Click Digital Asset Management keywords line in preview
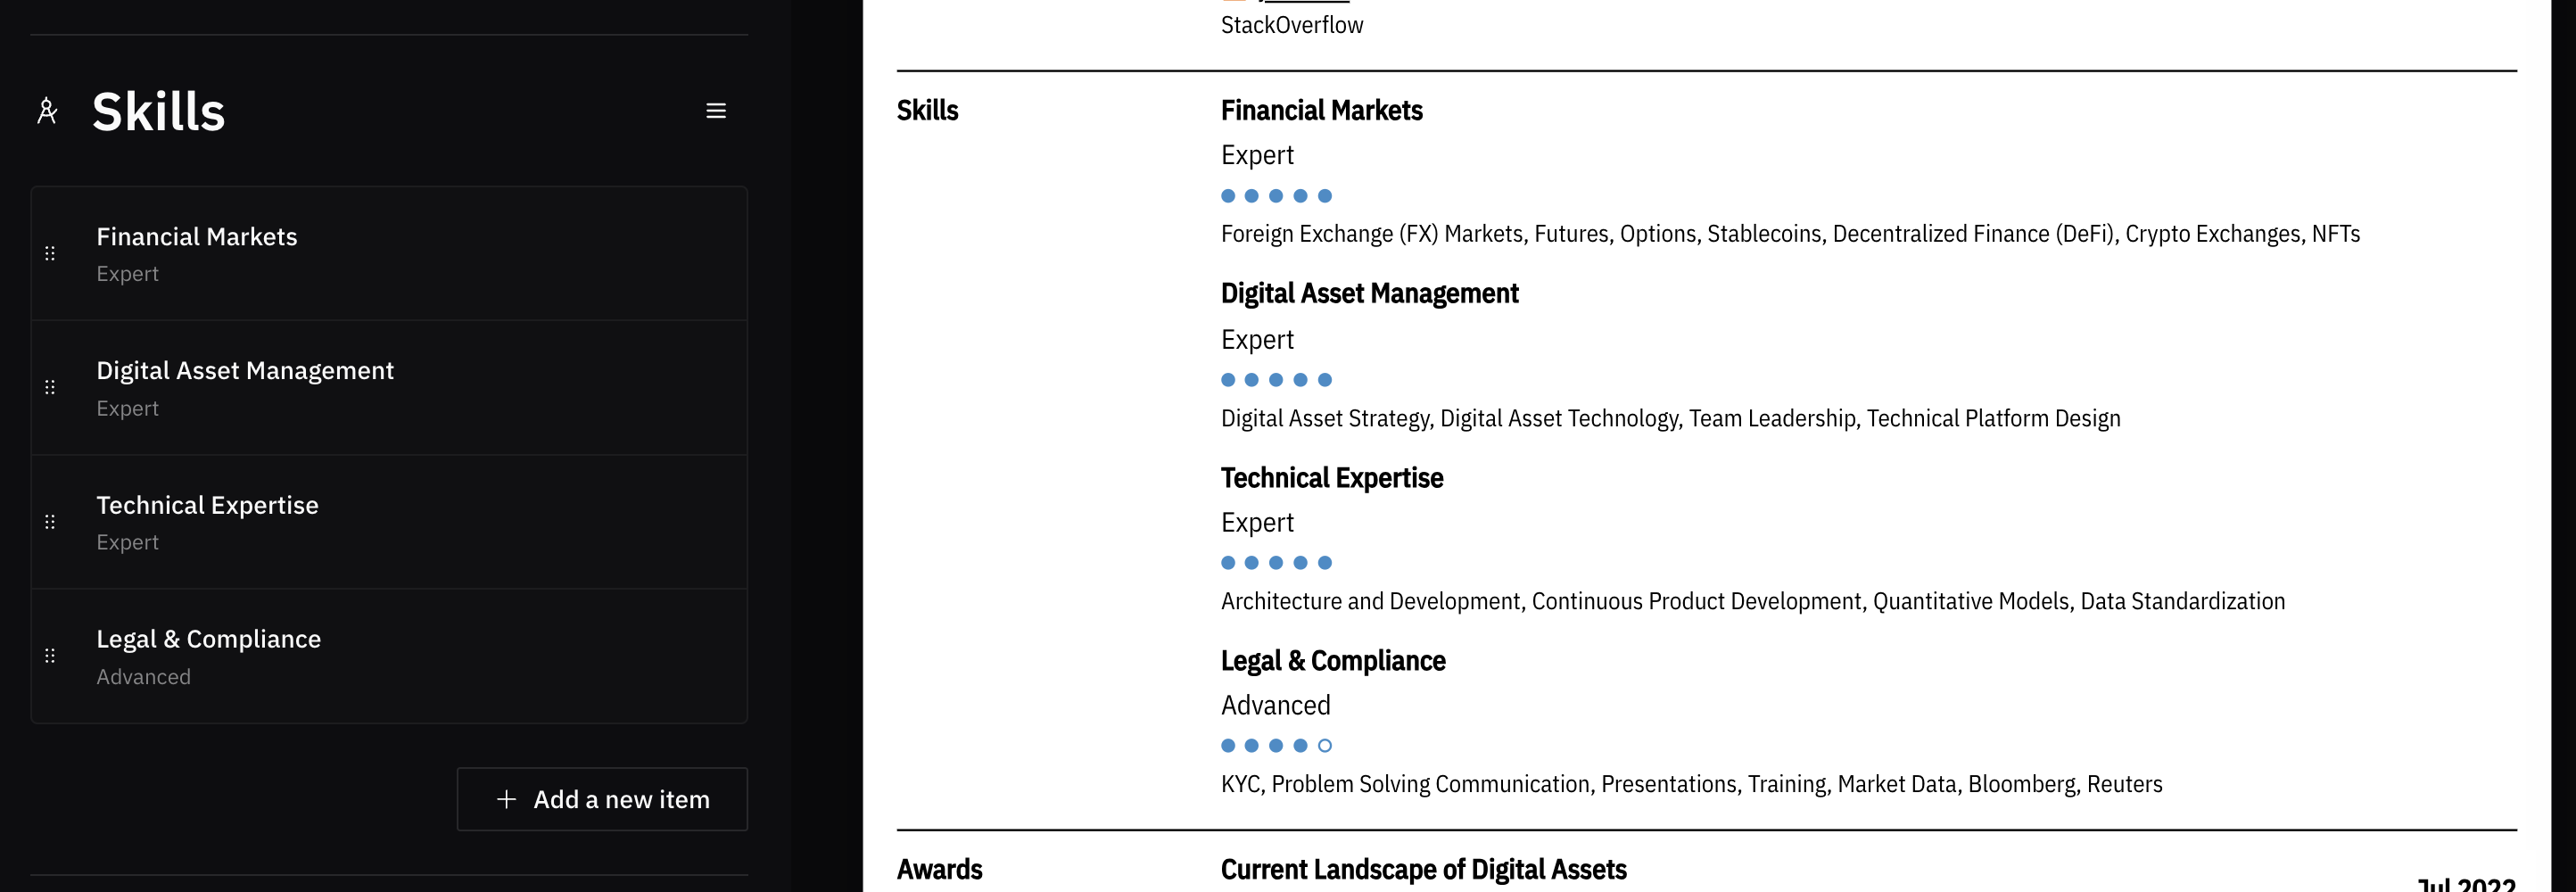 1670,418
